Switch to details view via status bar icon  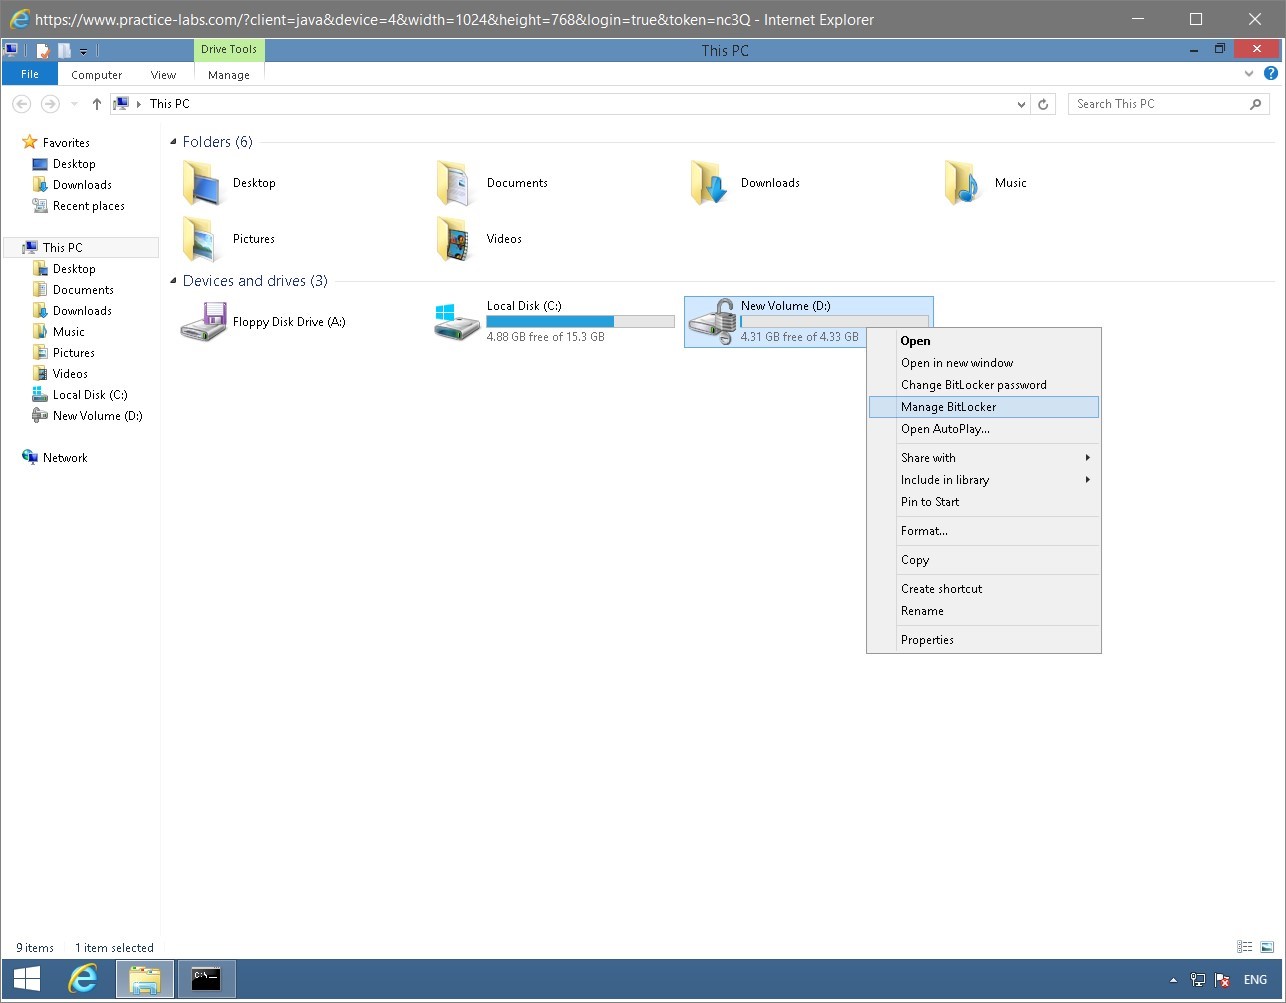(x=1244, y=946)
